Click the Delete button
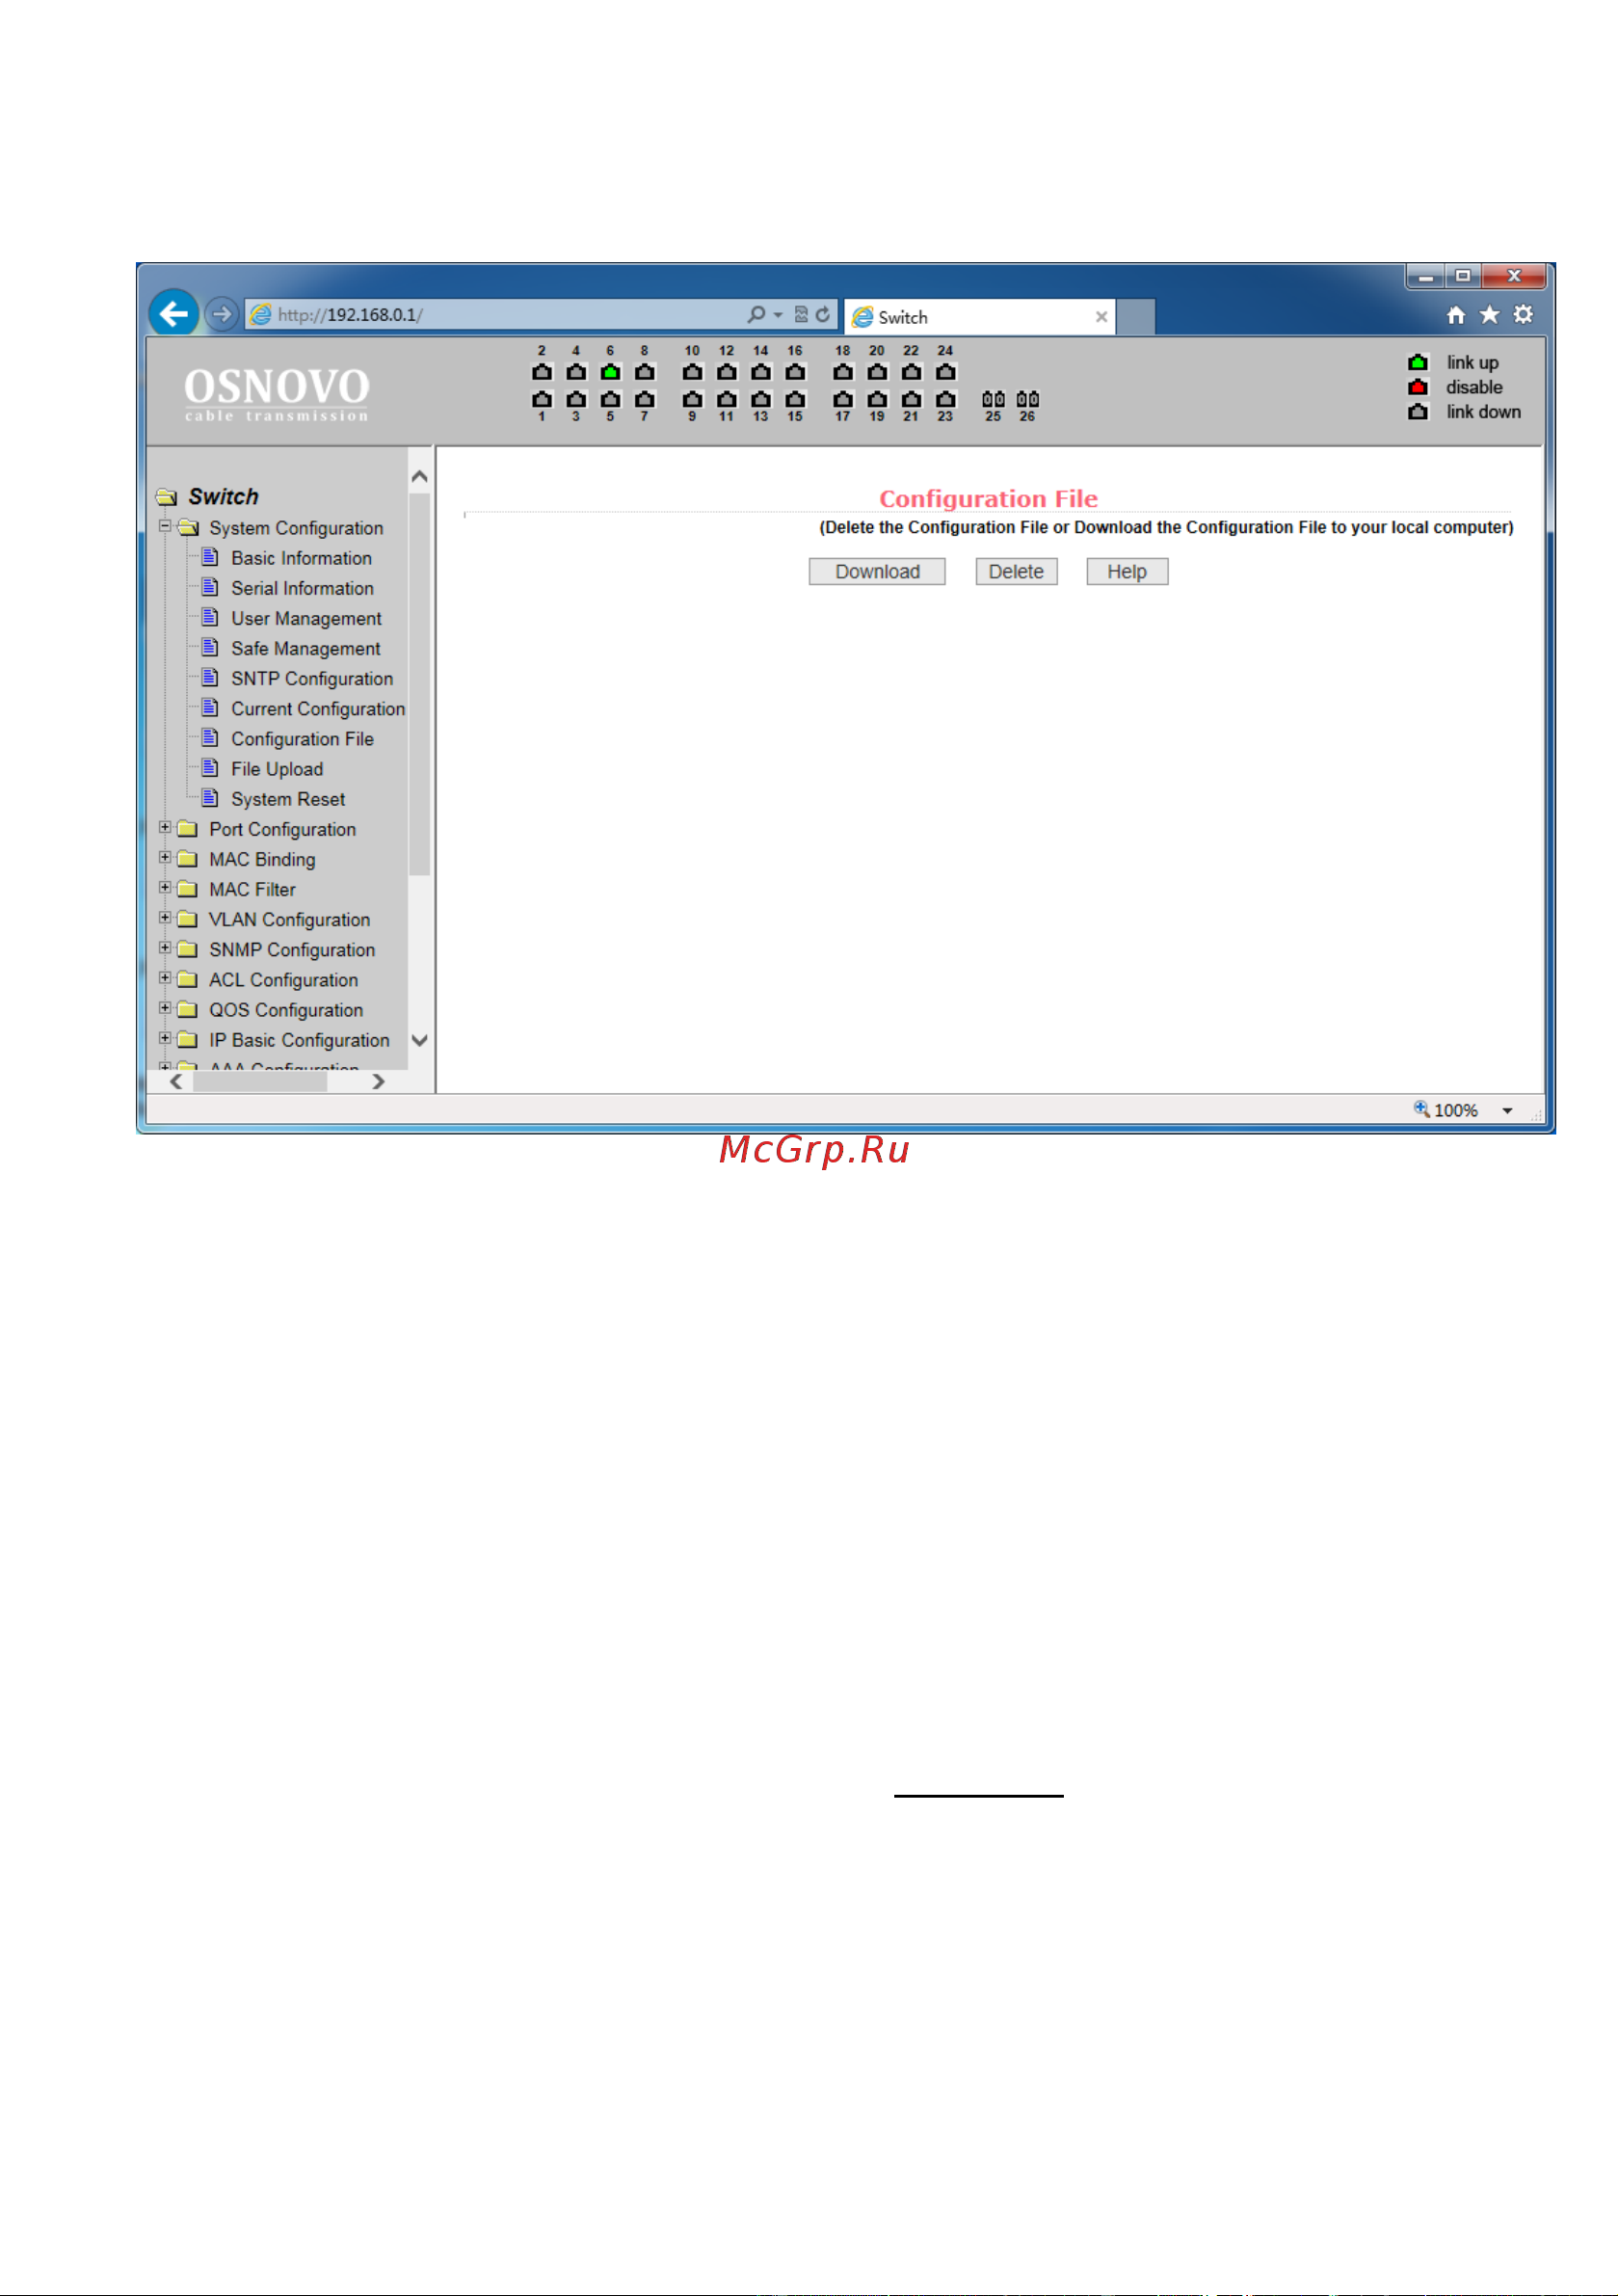 click(1016, 571)
